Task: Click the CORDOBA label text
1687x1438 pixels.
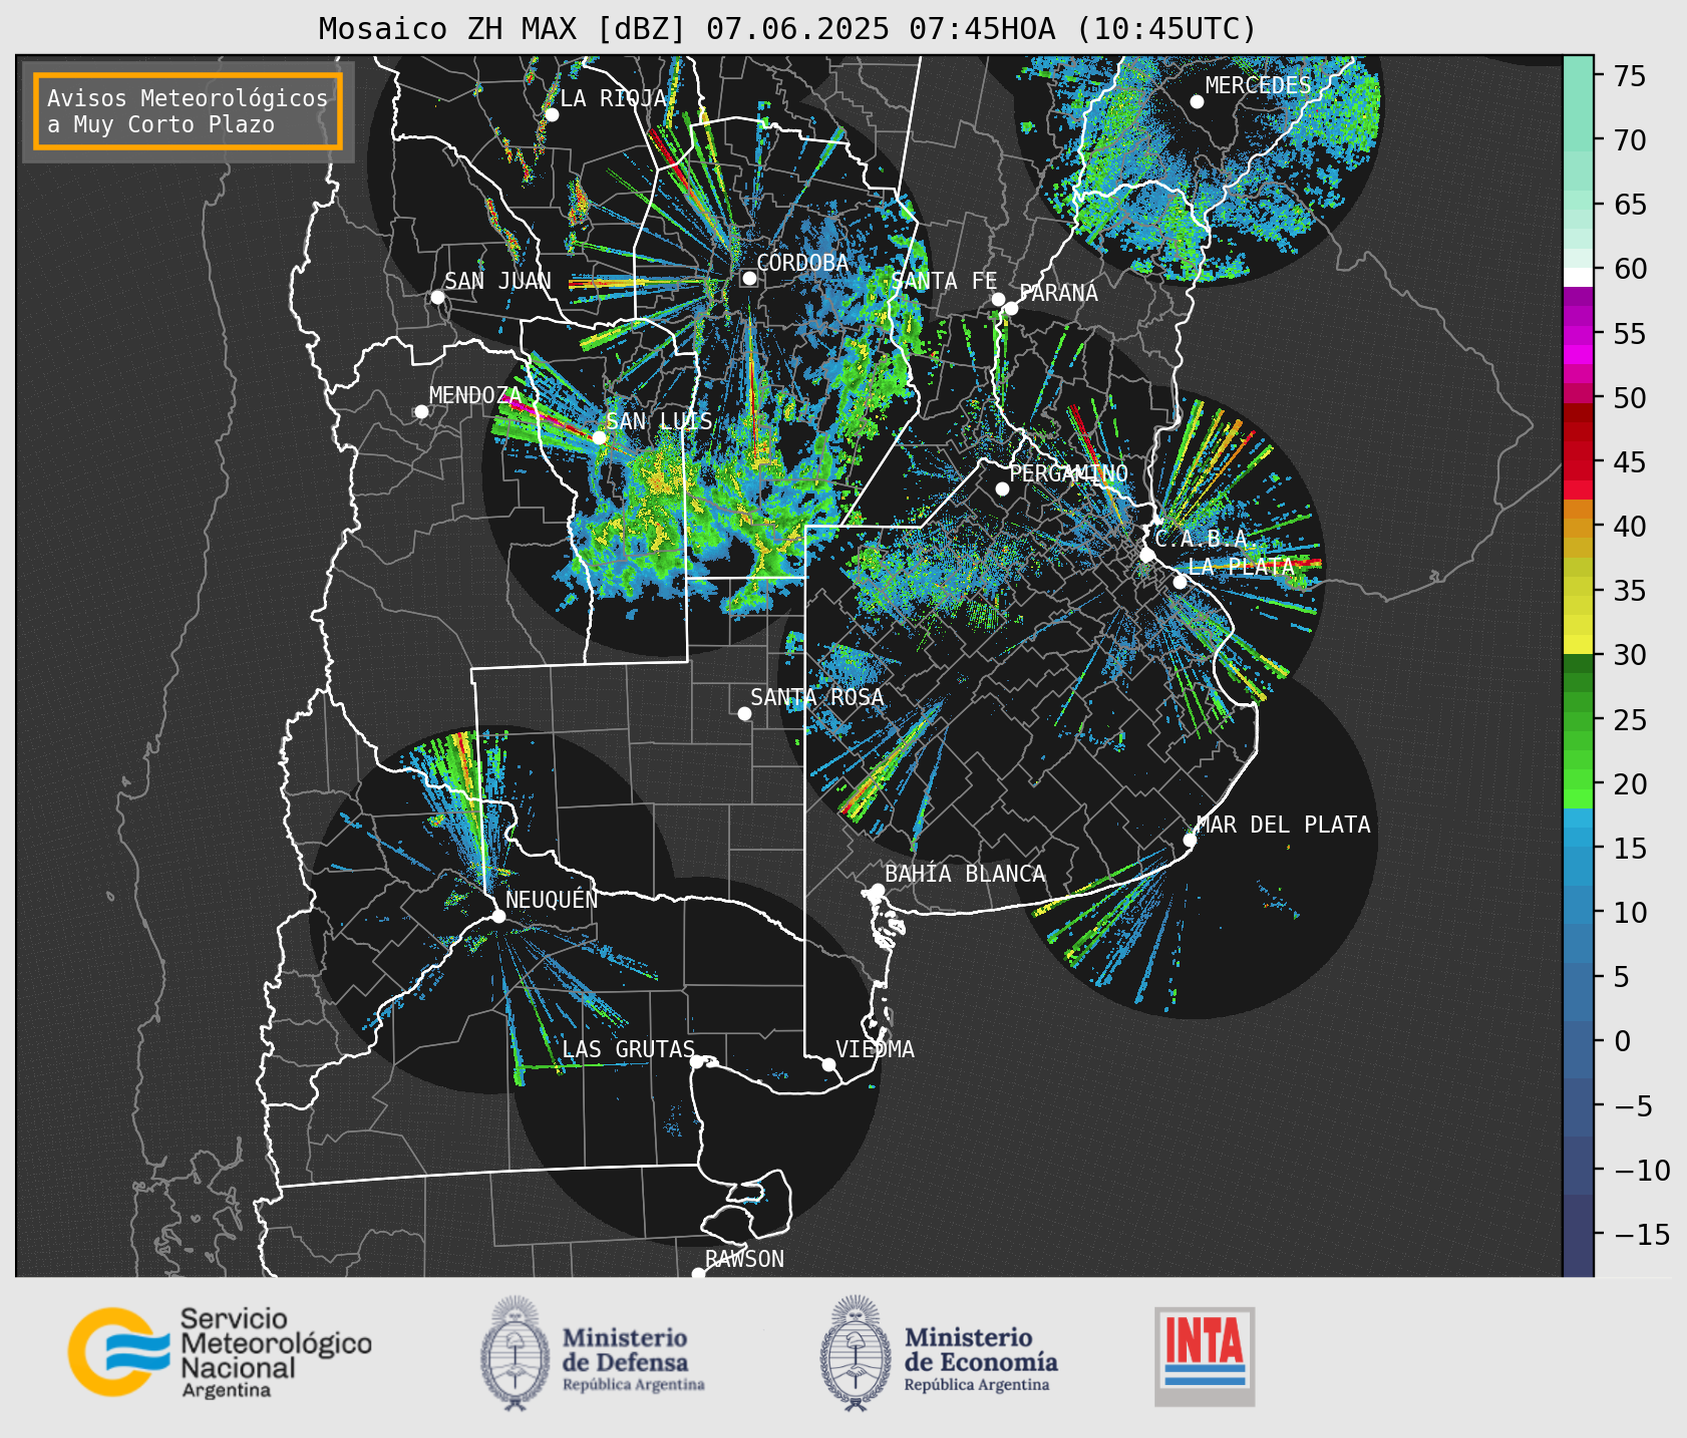Action: [802, 263]
